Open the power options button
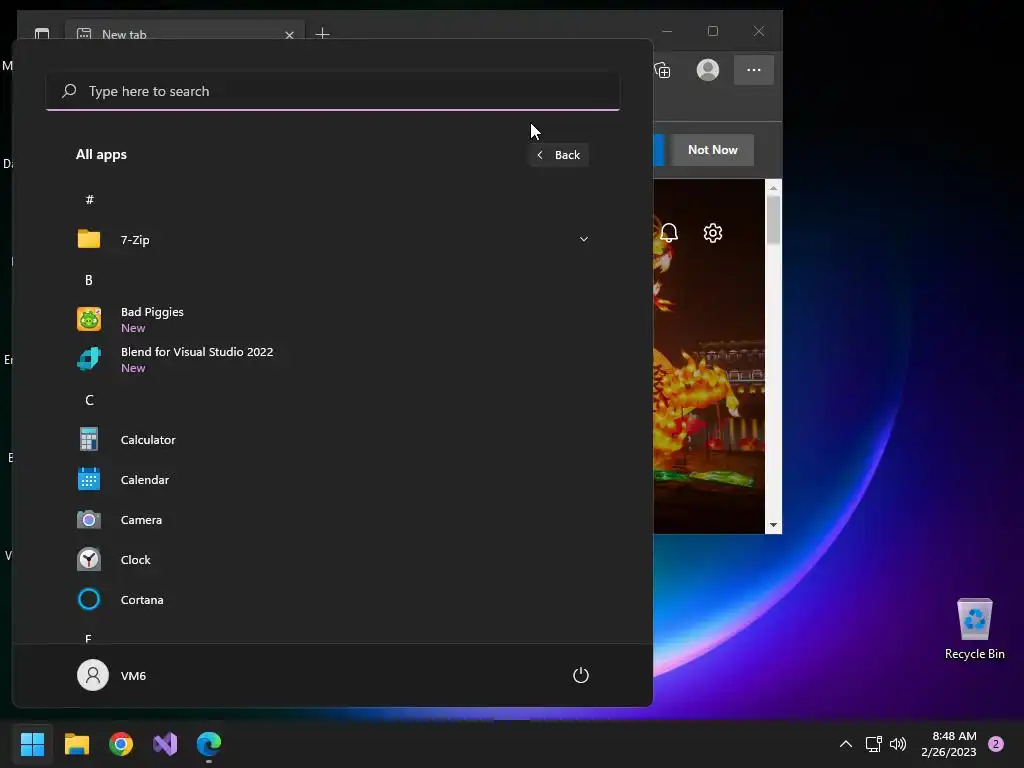The width and height of the screenshot is (1024, 768). 581,675
